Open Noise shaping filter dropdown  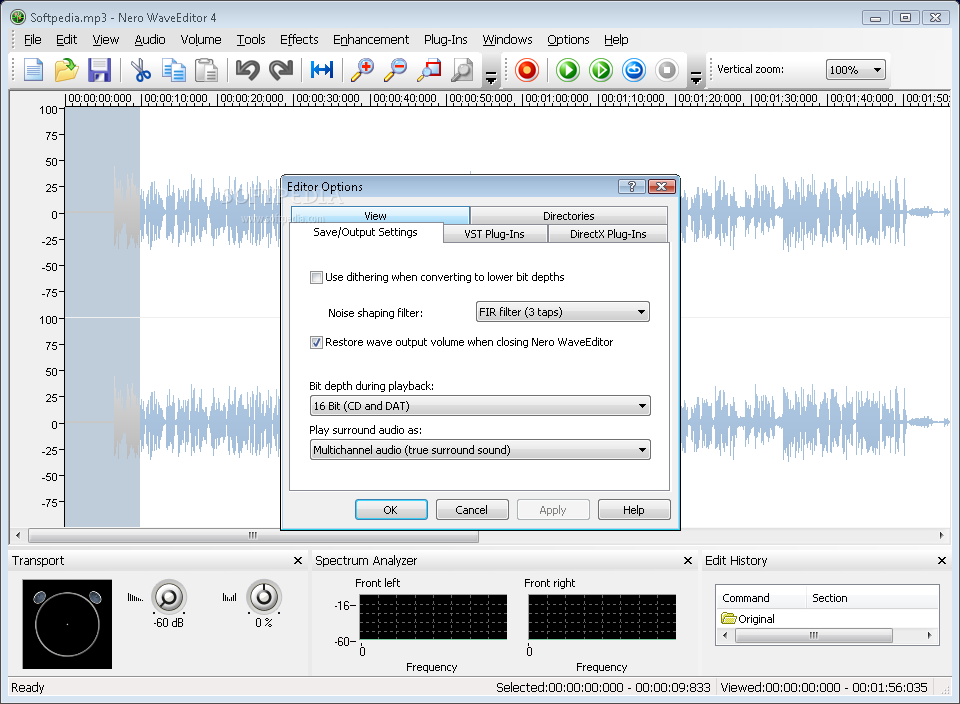563,312
